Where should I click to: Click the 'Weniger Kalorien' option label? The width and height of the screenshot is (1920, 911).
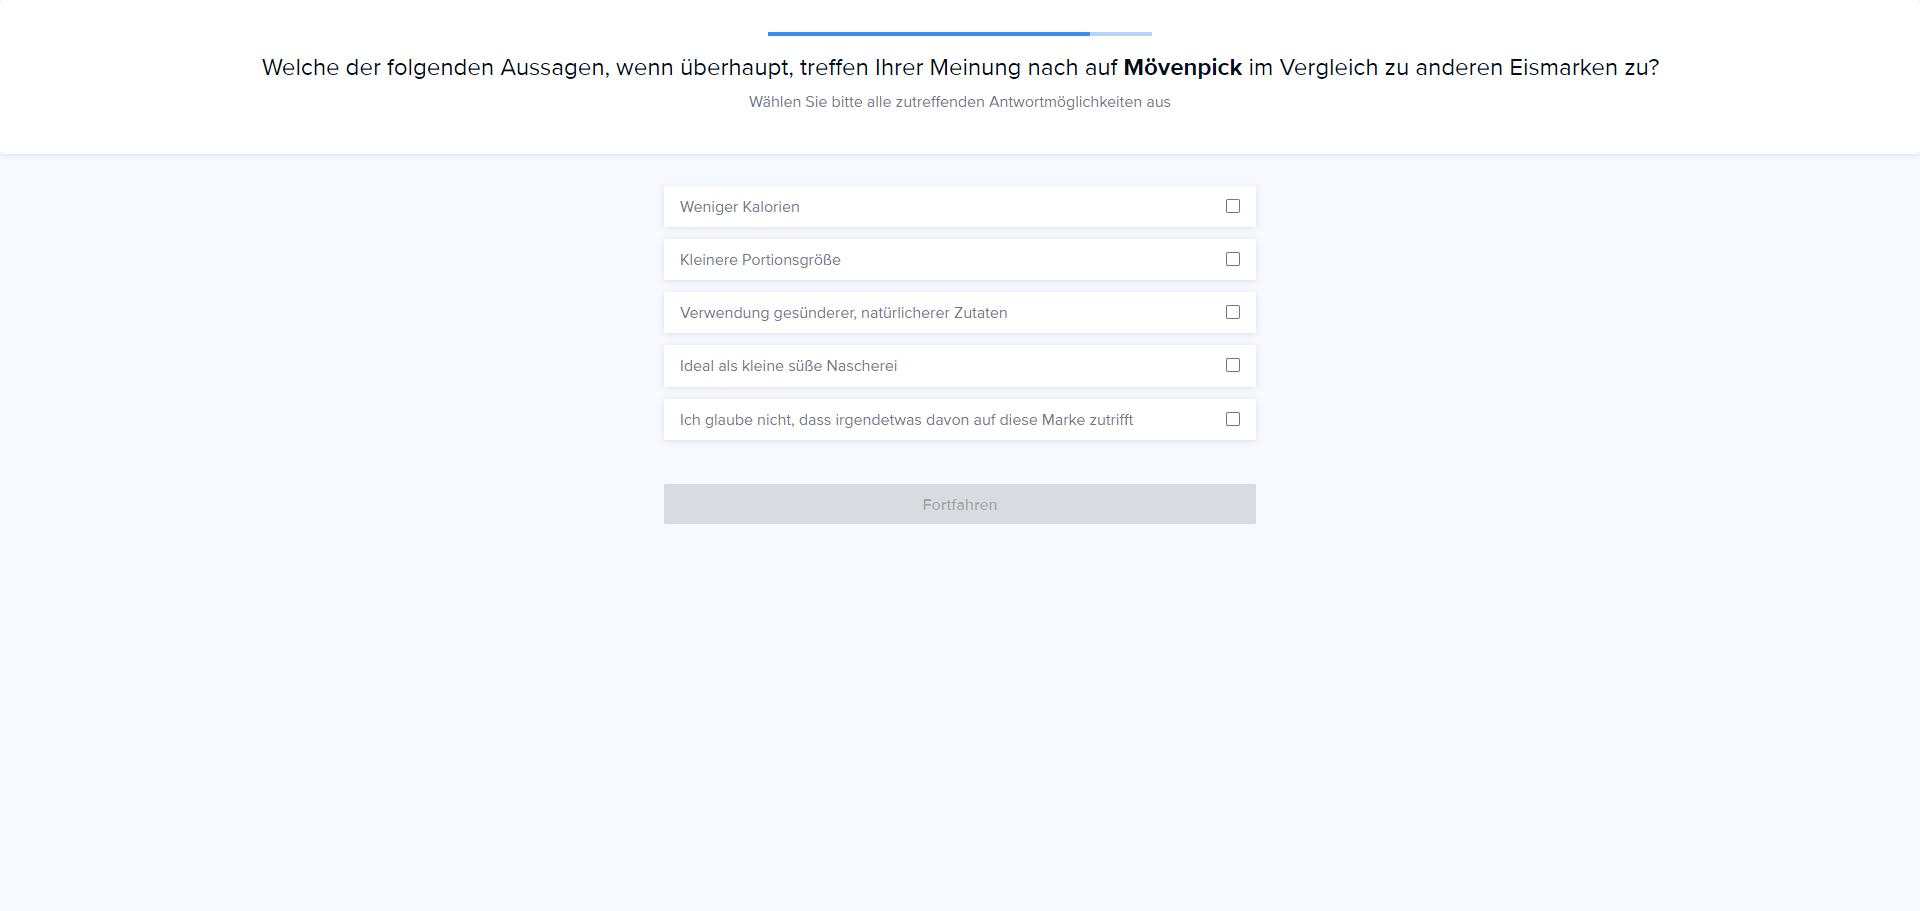pyautogui.click(x=740, y=207)
